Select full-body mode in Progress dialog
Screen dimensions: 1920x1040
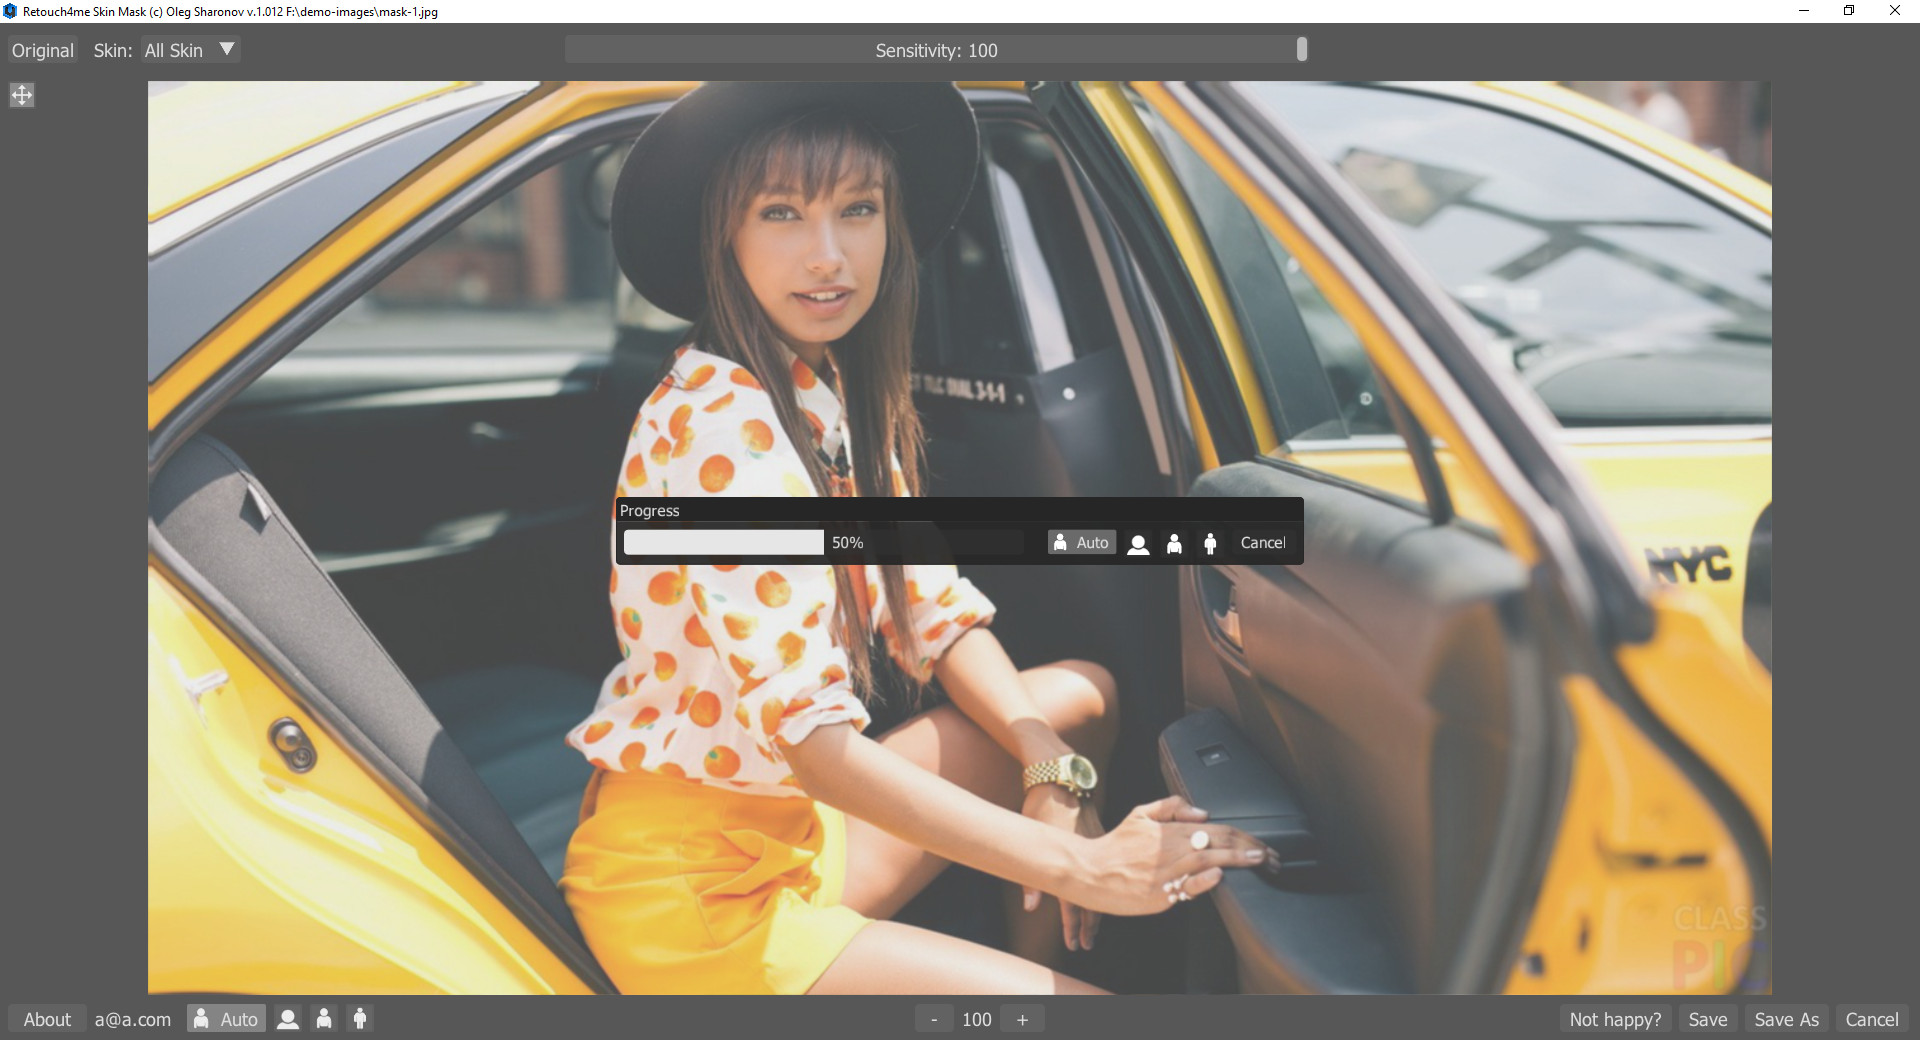[x=1210, y=543]
